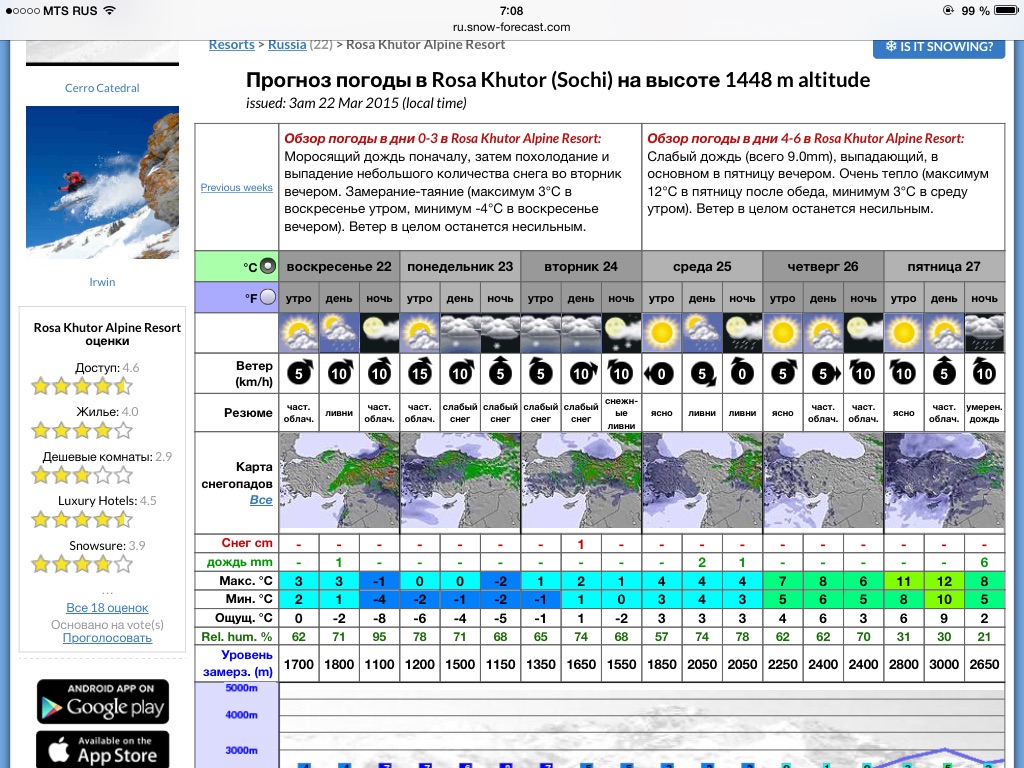Tap the 7:08 clock in status bar
Viewport: 1024px width, 768px height.
511,10
